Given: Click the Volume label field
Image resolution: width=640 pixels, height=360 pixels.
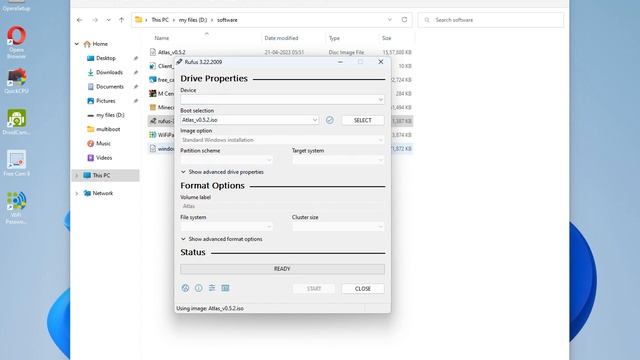Looking at the screenshot, I should point(282,206).
